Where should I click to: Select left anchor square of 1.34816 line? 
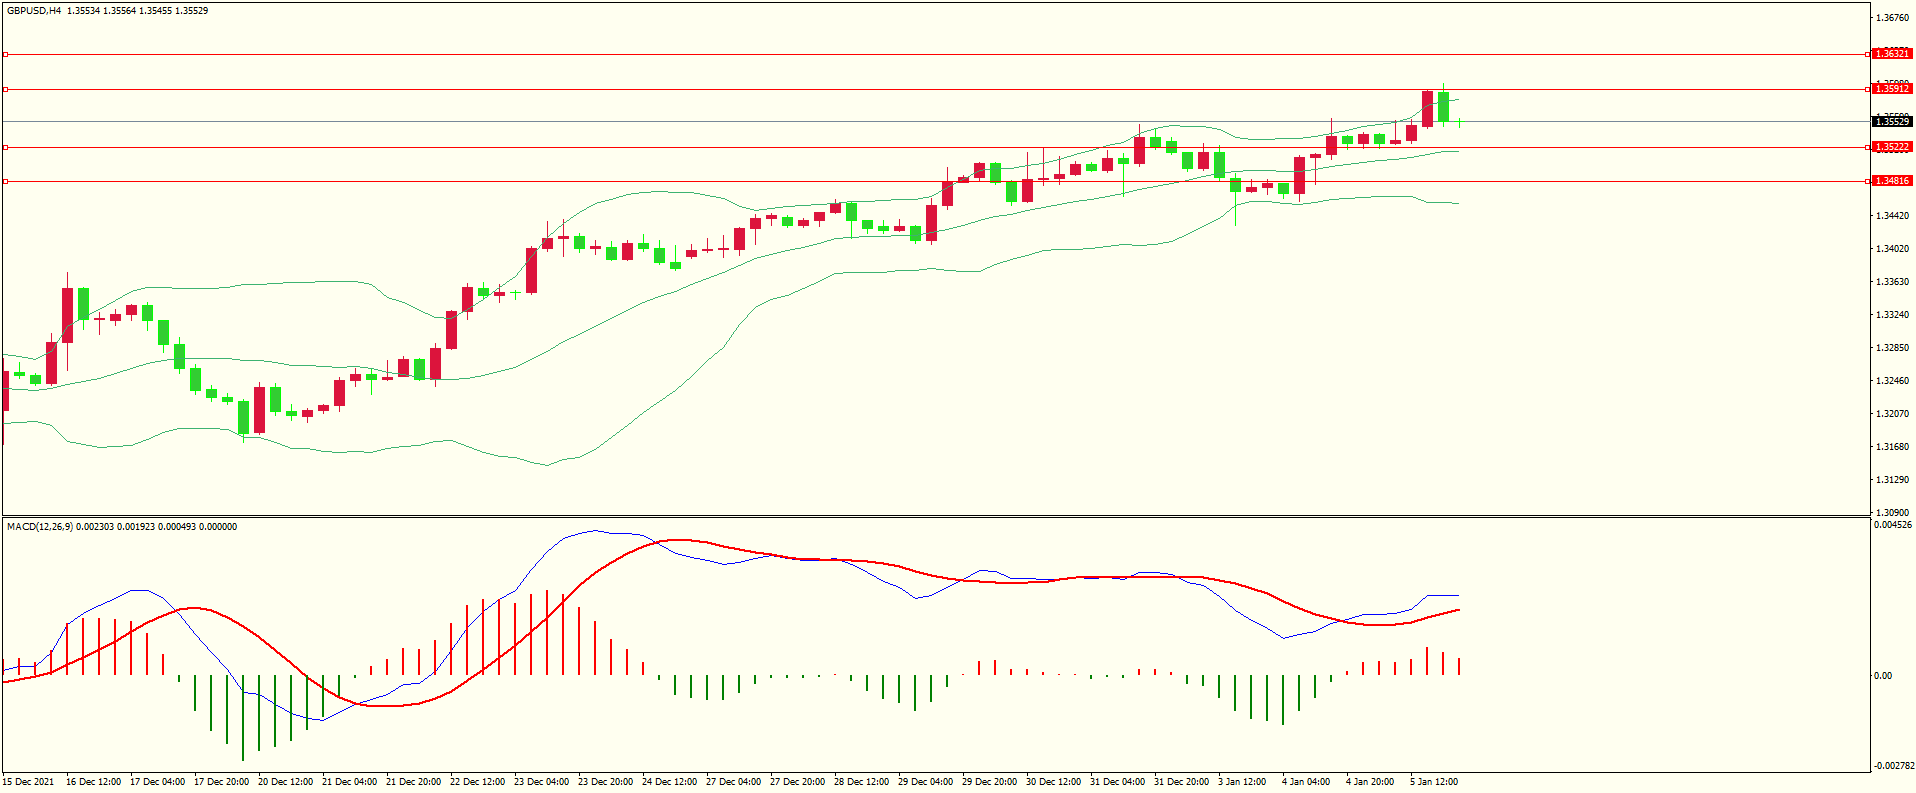[x=5, y=181]
